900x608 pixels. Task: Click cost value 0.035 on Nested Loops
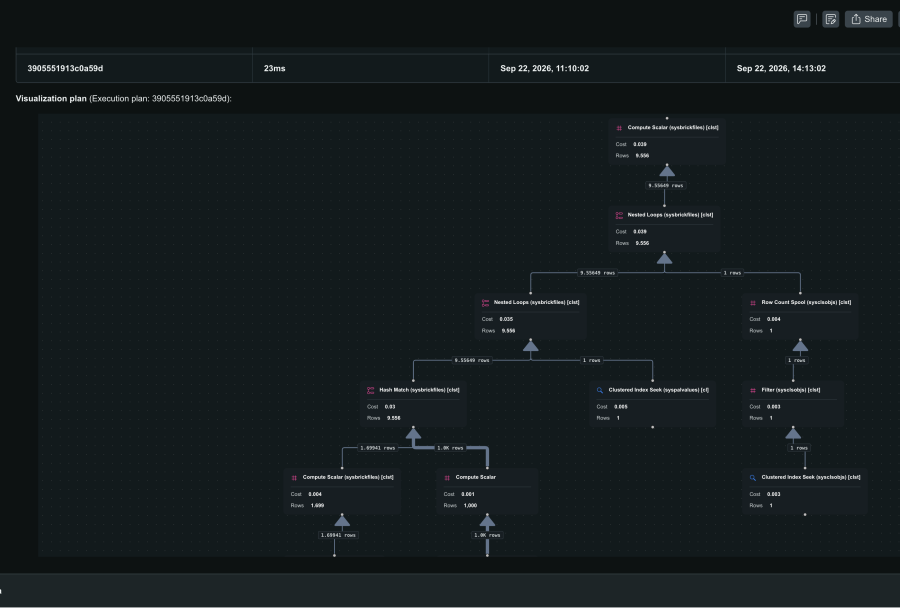pos(506,319)
